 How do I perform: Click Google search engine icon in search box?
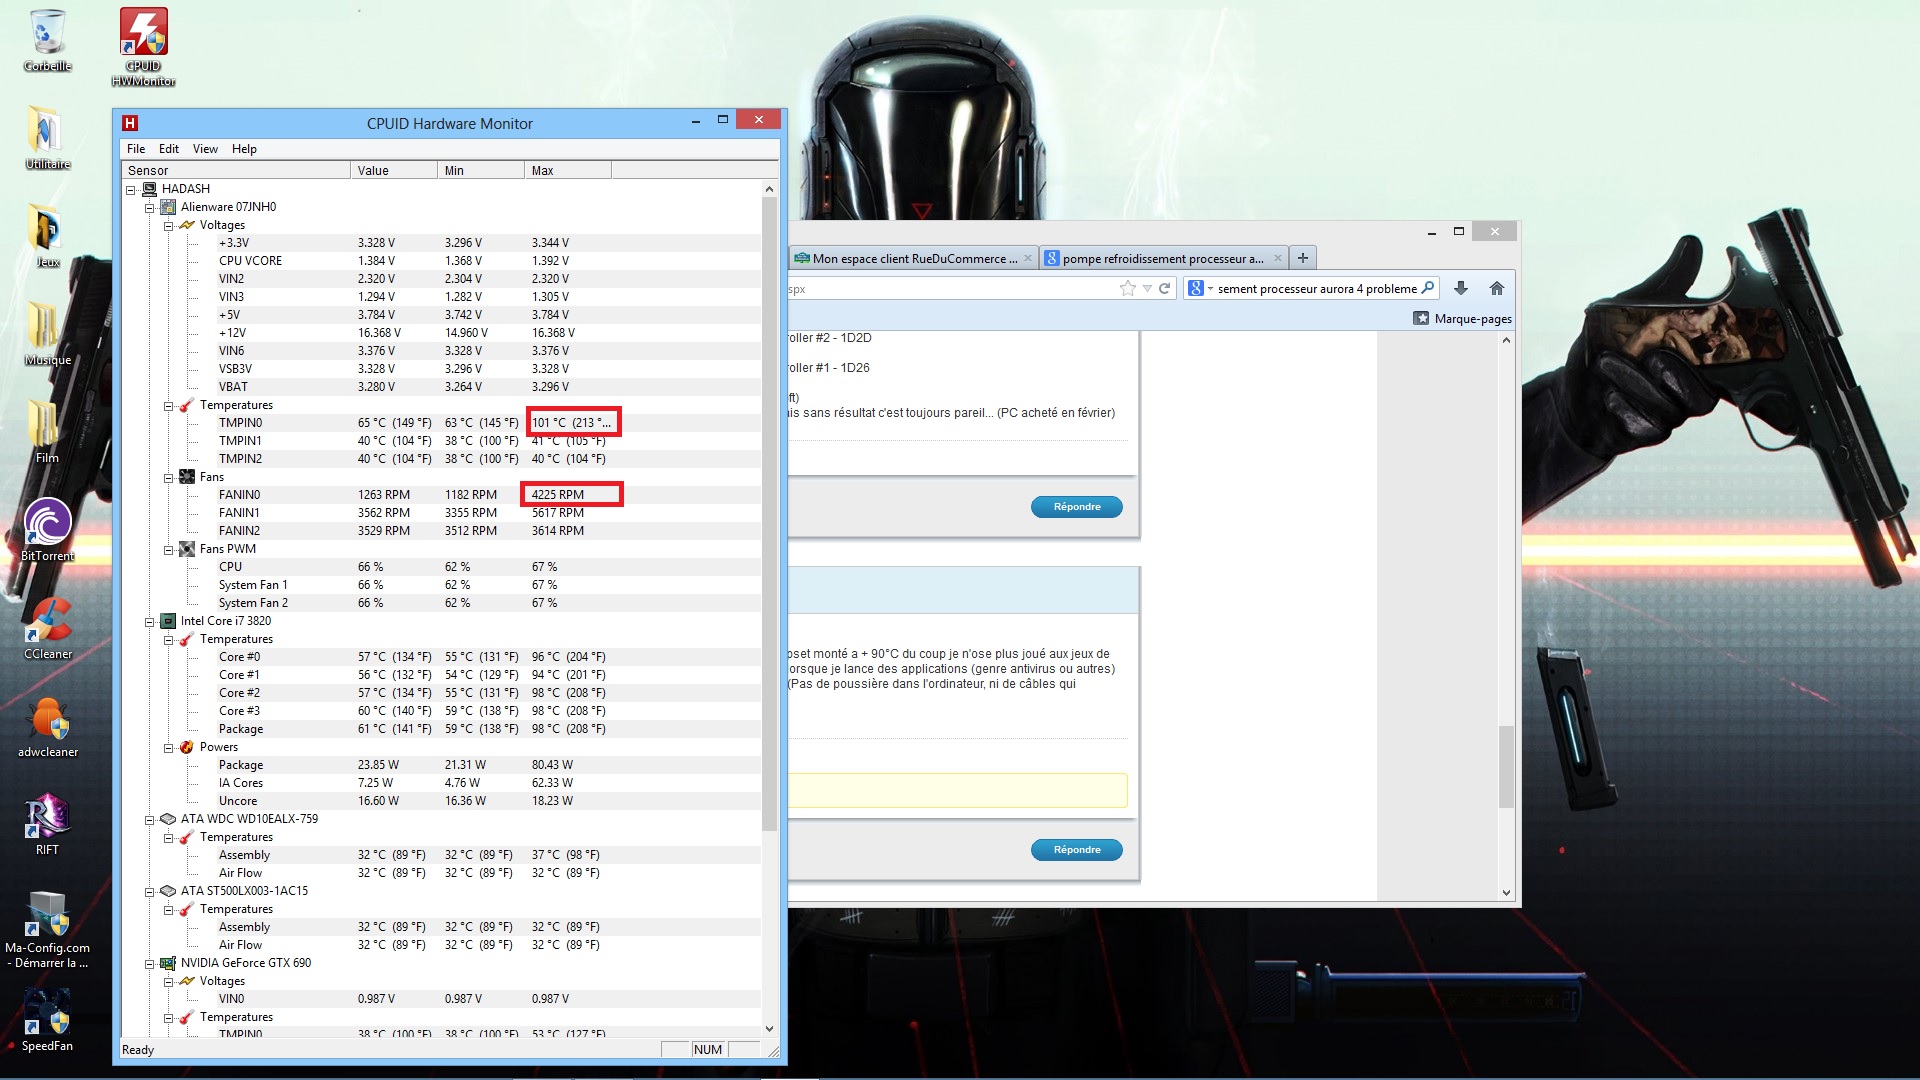pos(1195,288)
